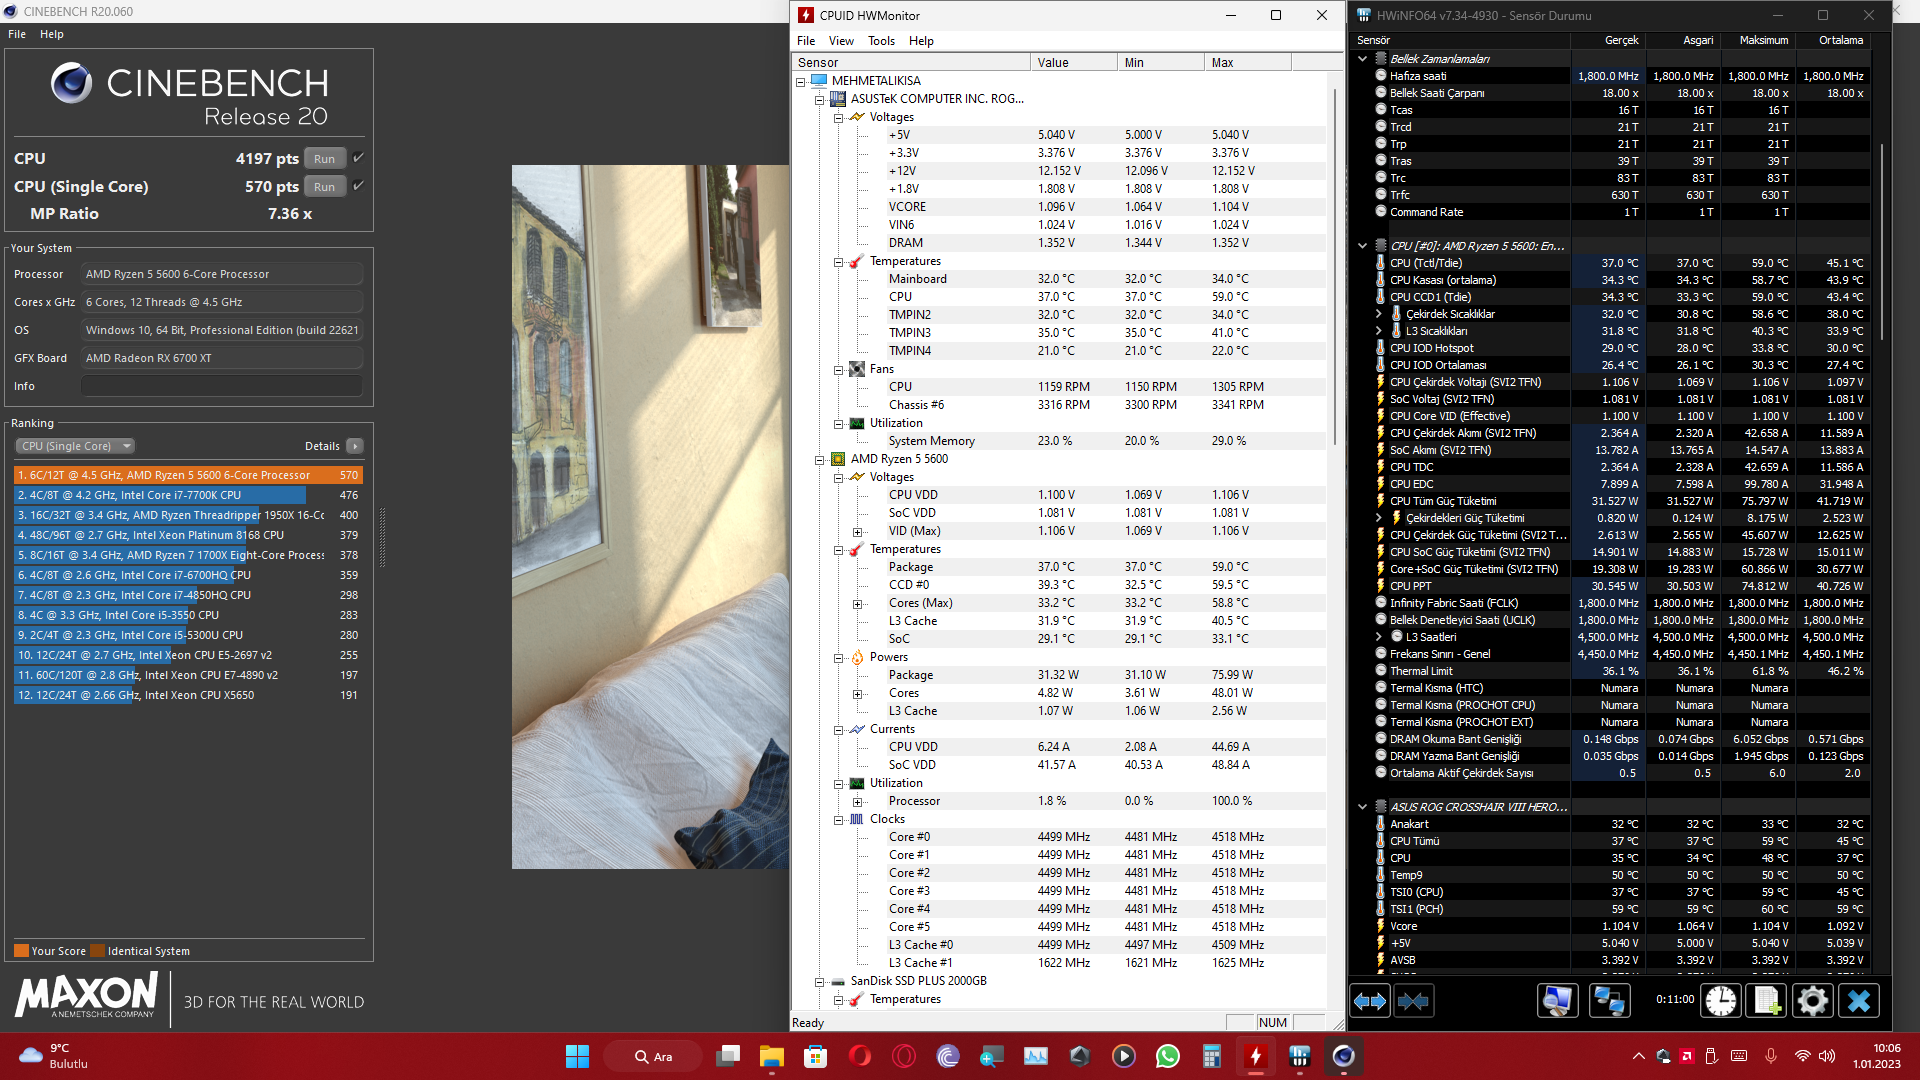
Task: Click HWiNFO collapse columns arrows icon
Action: (1413, 1001)
